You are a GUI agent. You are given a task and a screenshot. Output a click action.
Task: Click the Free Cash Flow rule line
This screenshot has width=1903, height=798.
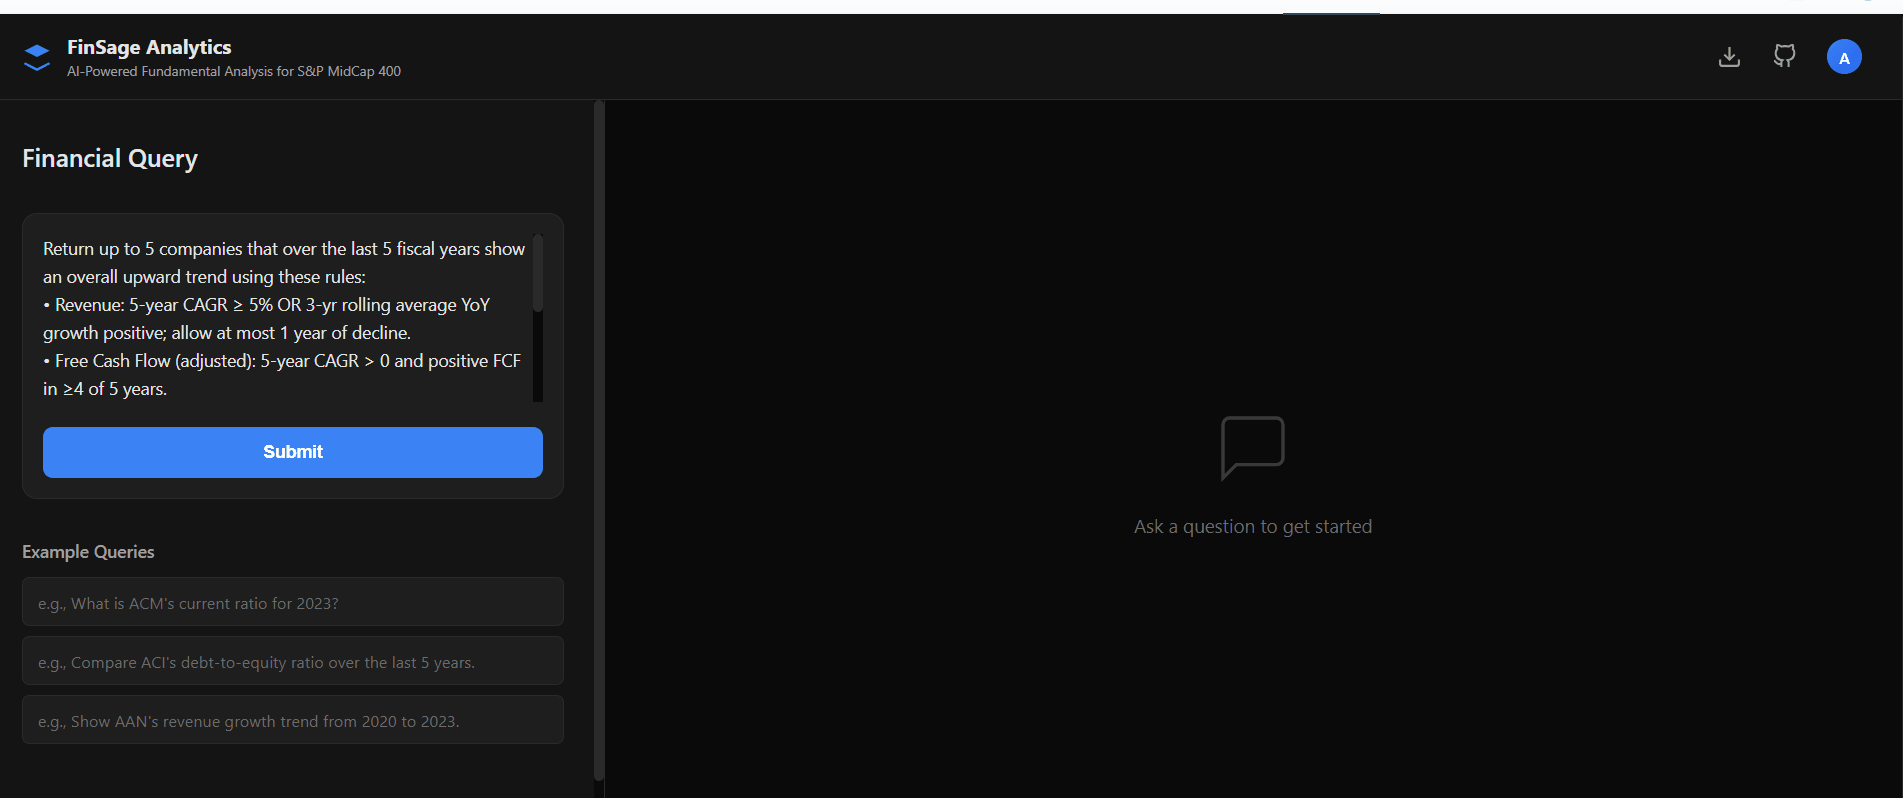(287, 361)
